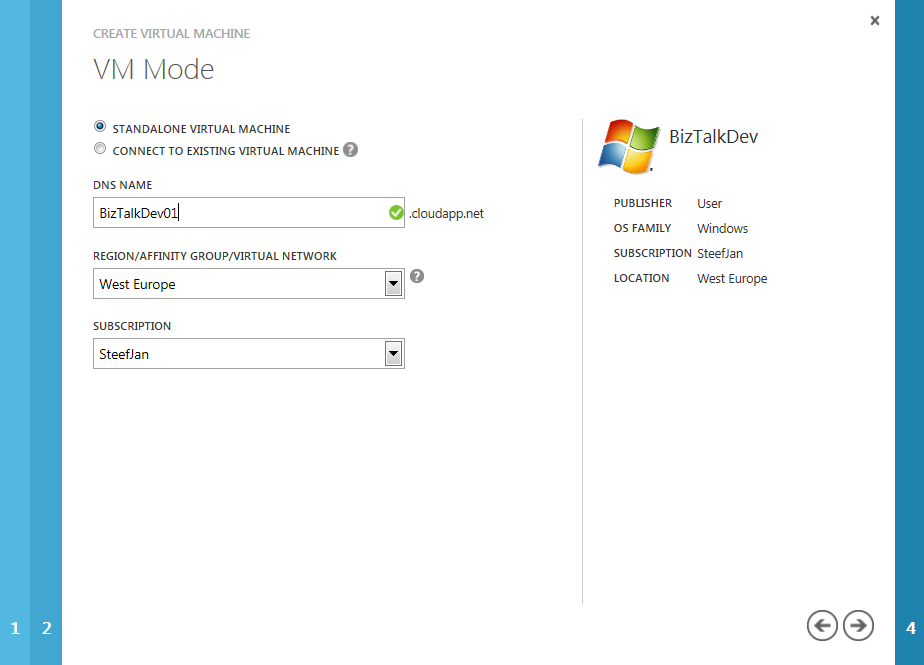Click the Windows logo image icon
This screenshot has height=665, width=924.
[x=628, y=143]
